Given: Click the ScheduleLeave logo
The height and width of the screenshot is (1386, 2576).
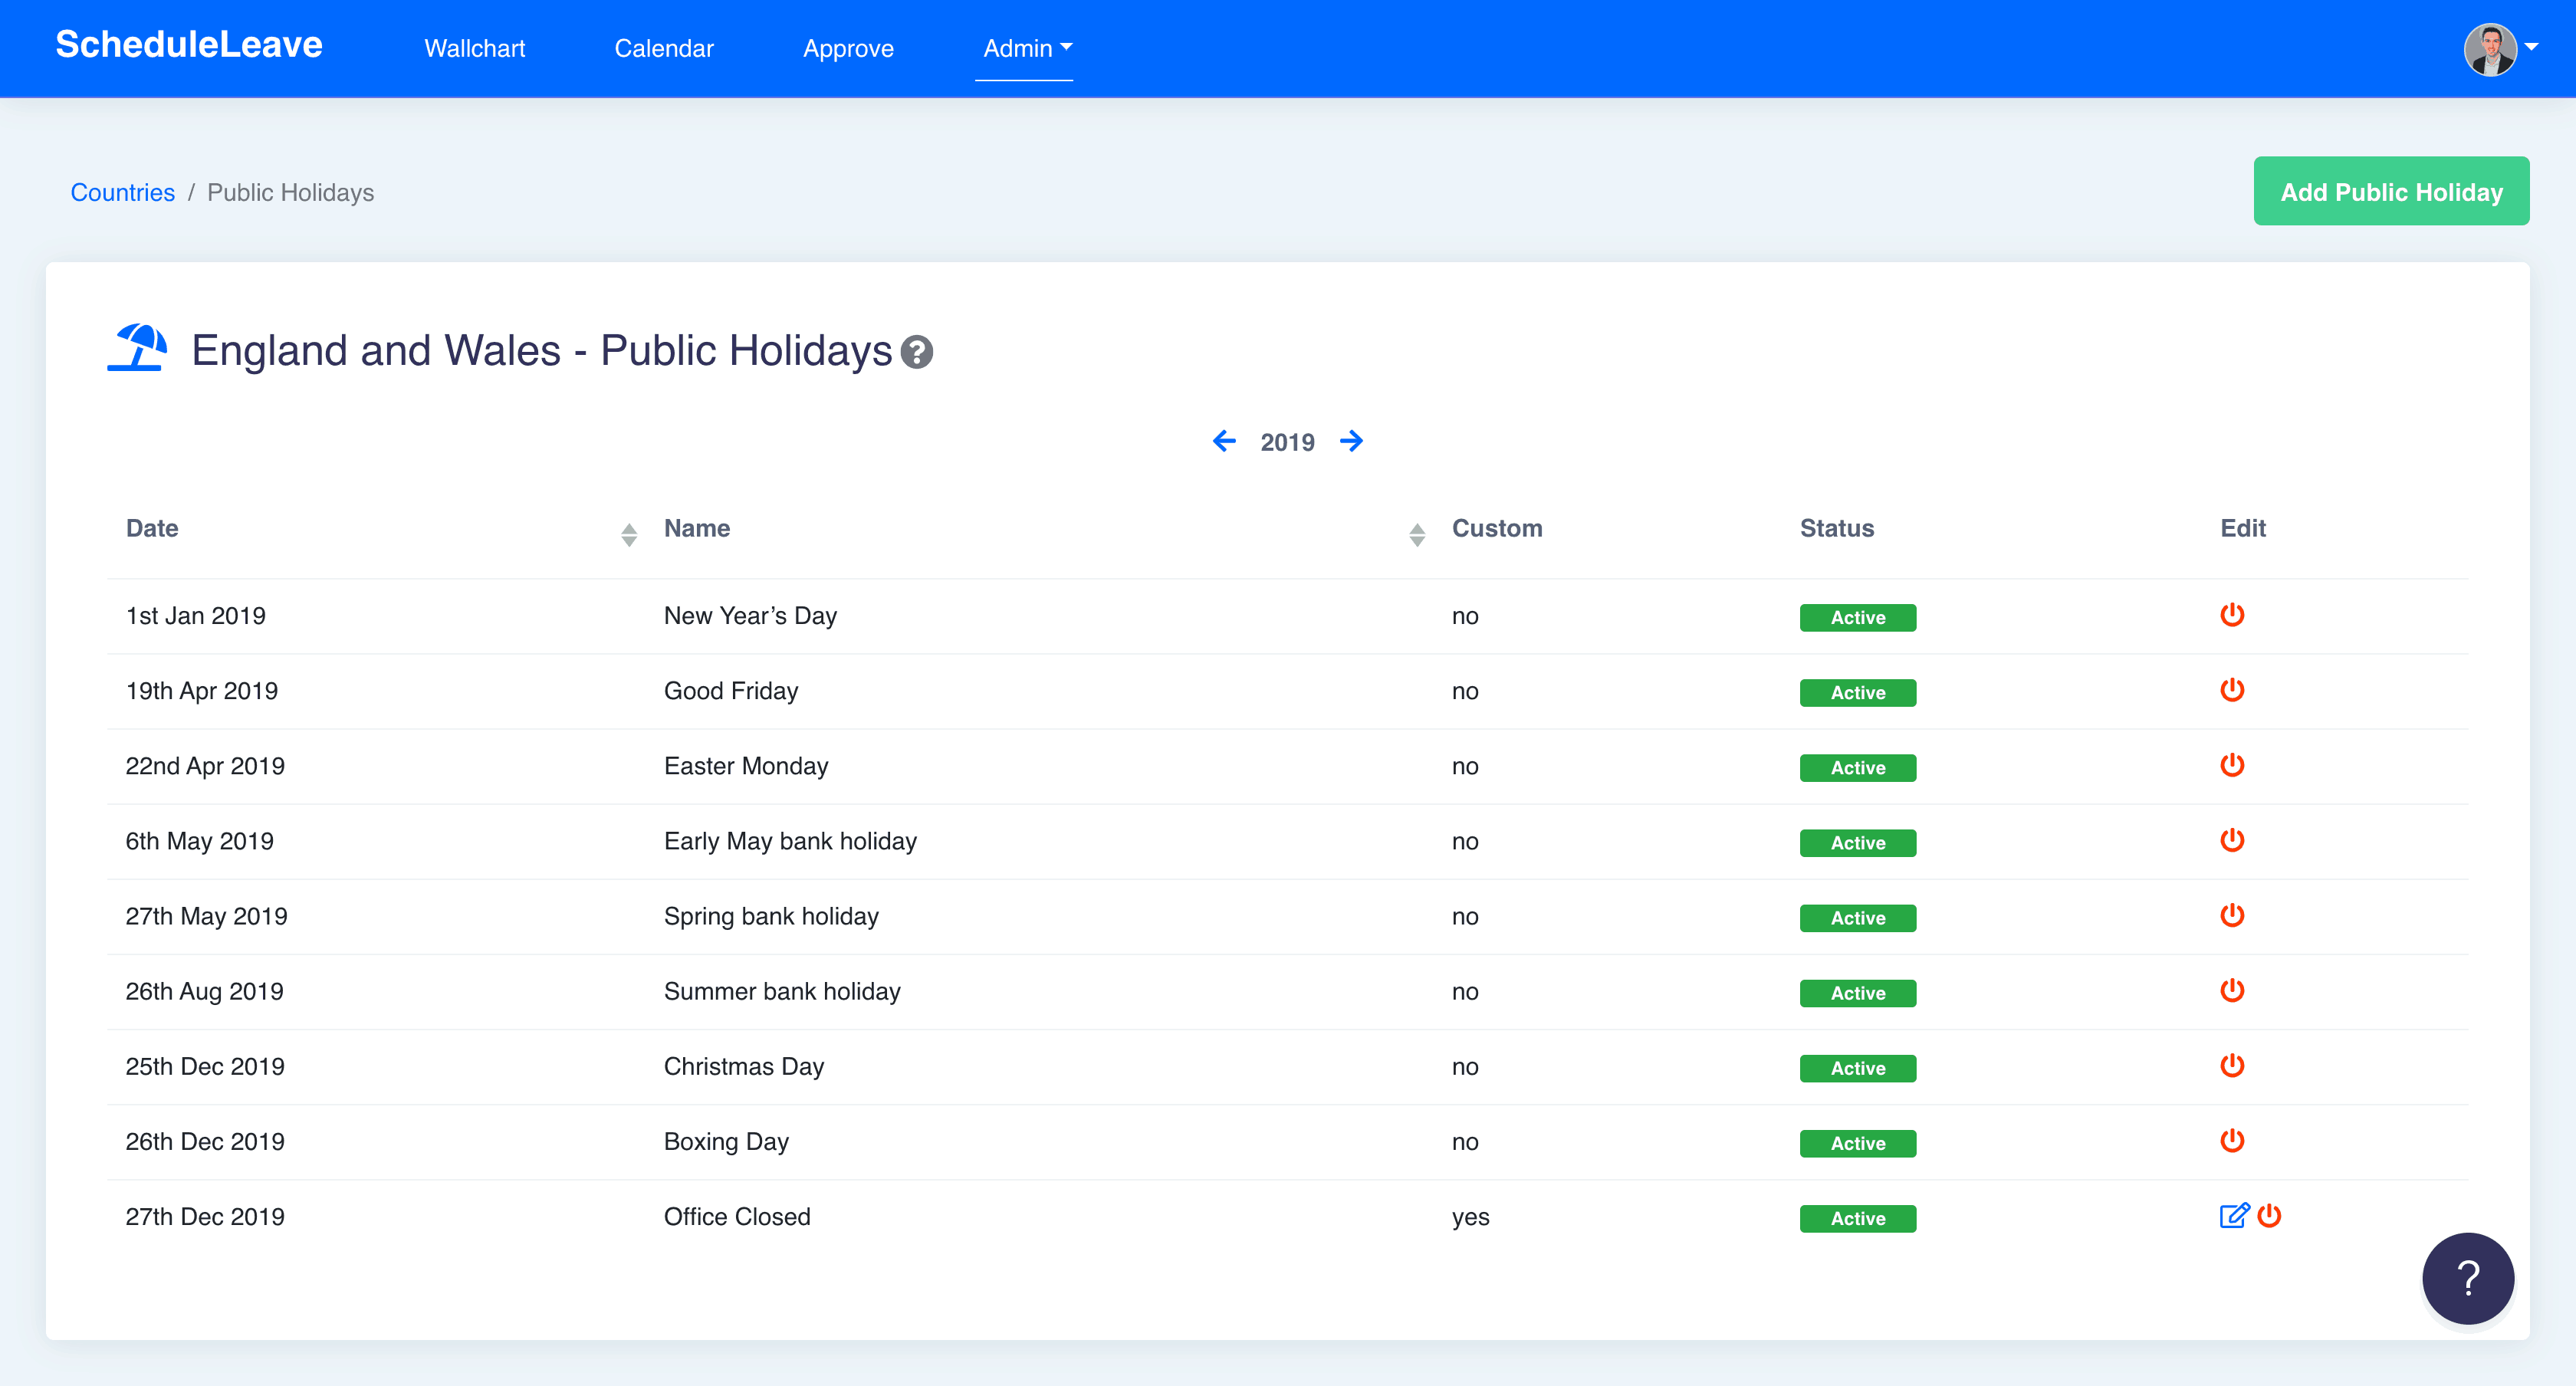Looking at the screenshot, I should click(188, 45).
